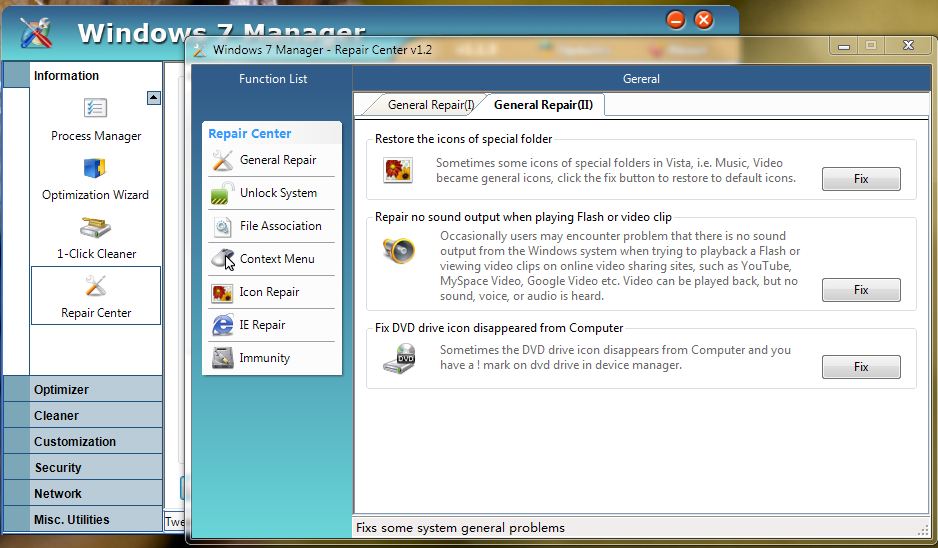The image size is (938, 548).
Task: Expand the Optimizer section
Action: point(83,389)
